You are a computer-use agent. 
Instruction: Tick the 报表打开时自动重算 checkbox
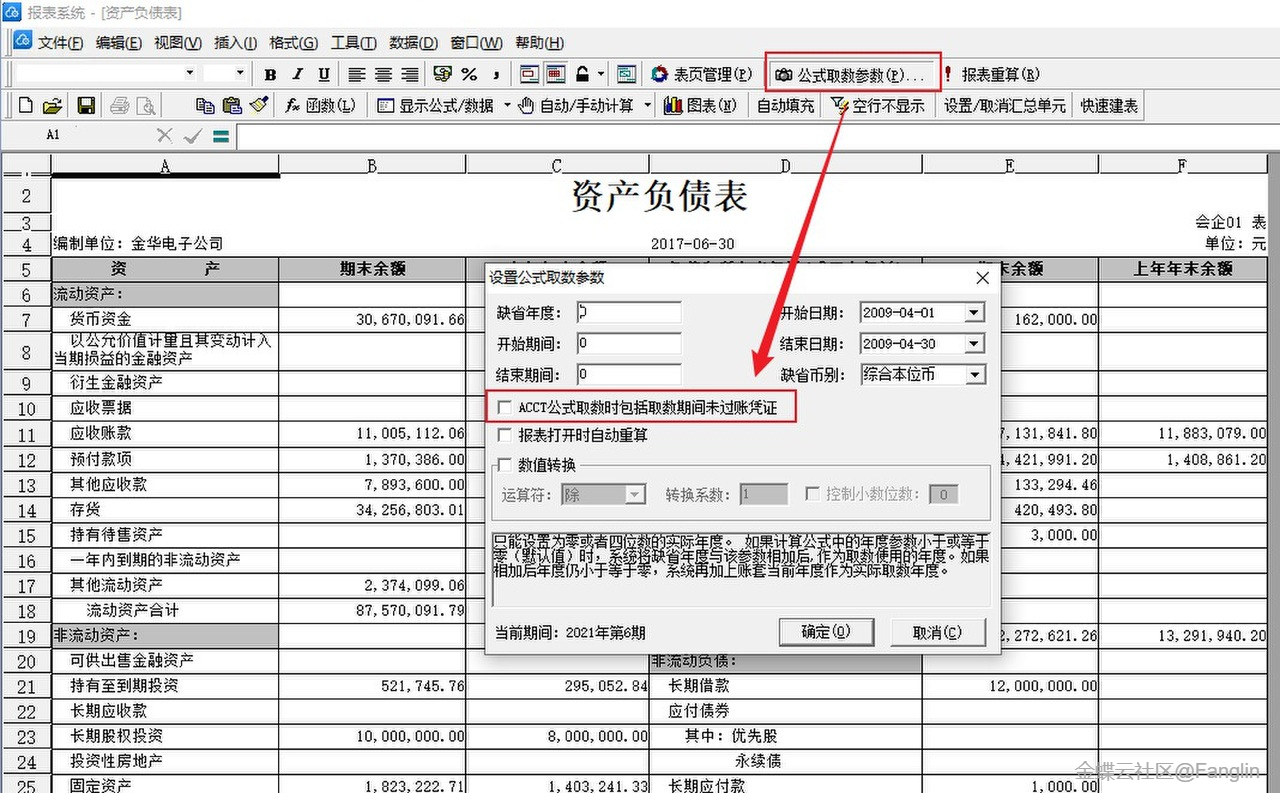tap(505, 435)
